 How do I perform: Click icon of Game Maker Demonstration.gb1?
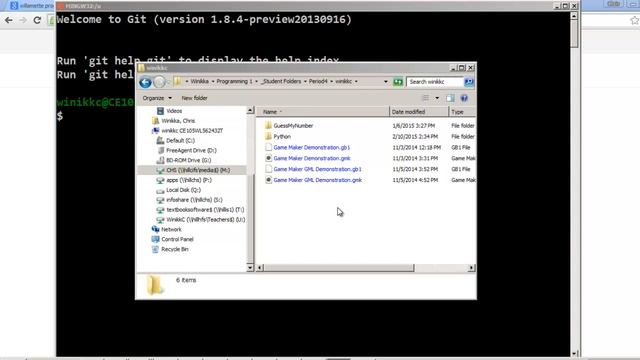[268, 147]
